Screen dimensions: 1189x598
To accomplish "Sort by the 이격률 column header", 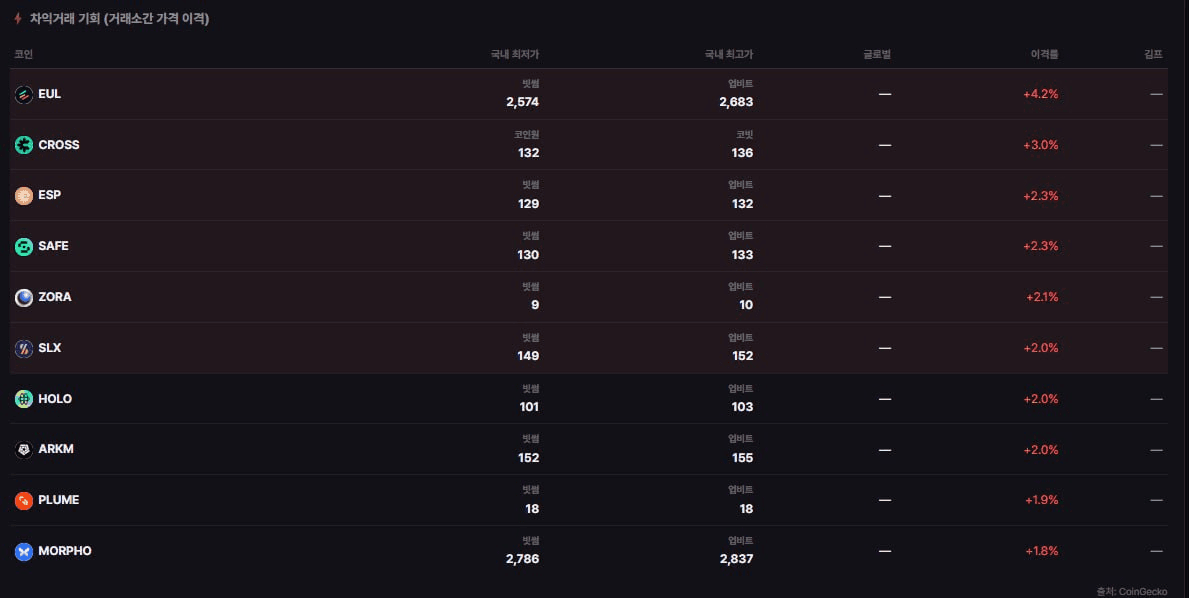I will pyautogui.click(x=1044, y=55).
